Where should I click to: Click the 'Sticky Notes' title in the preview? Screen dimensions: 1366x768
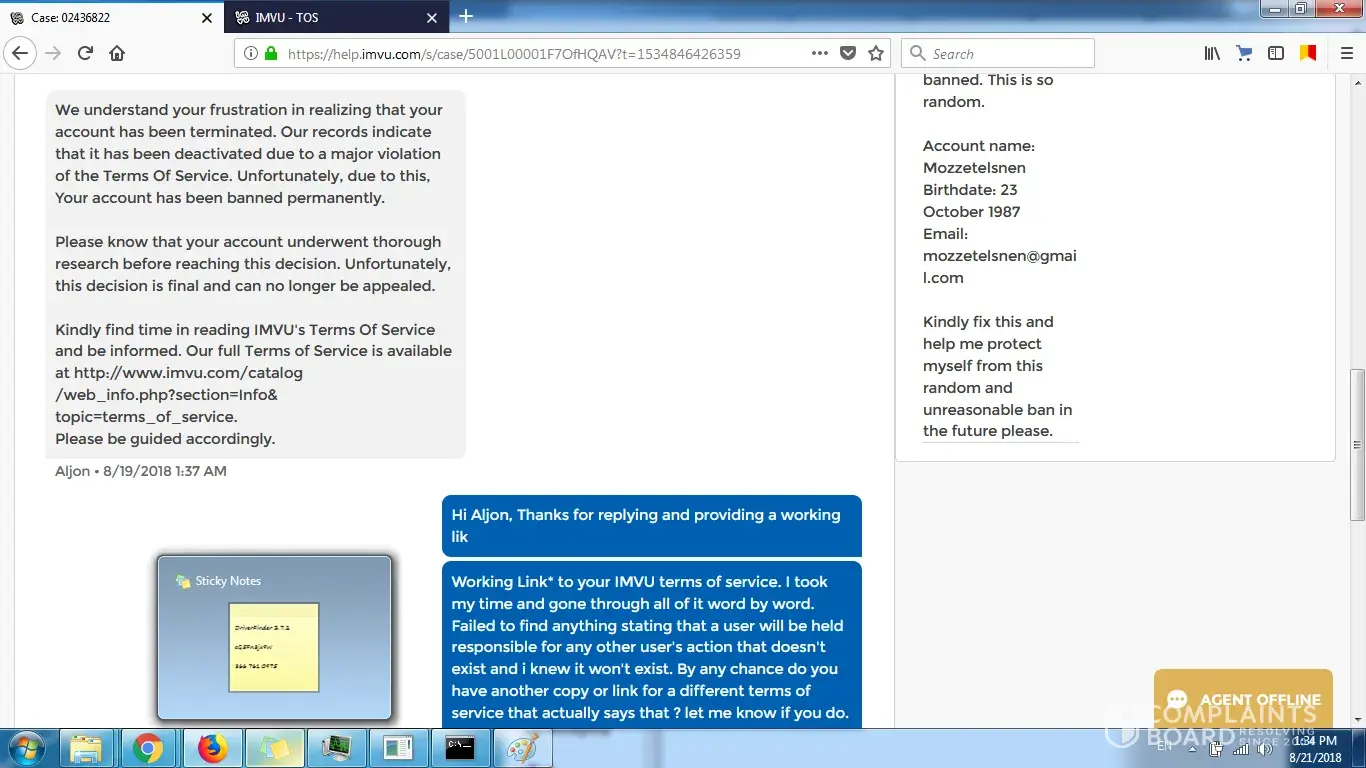[228, 581]
